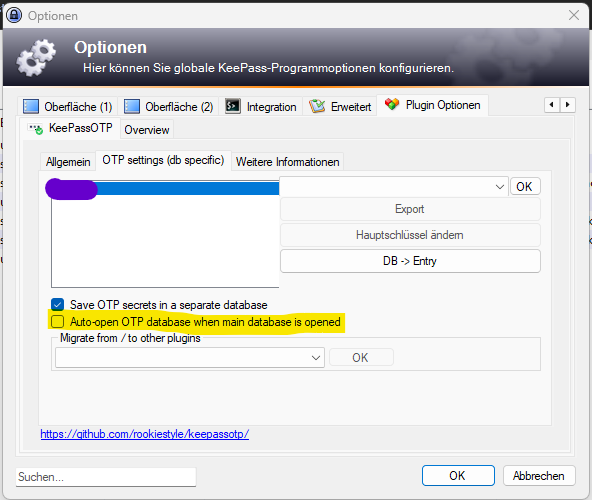Click into the Suchen... search field
Image resolution: width=592 pixels, height=500 pixels.
point(106,477)
